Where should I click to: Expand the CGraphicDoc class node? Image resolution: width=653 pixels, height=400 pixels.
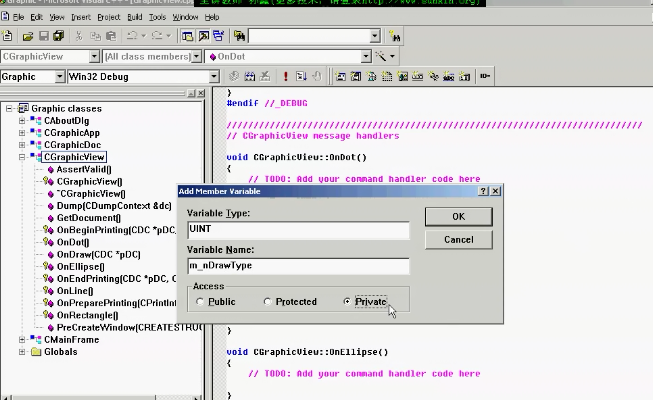tap(22, 145)
